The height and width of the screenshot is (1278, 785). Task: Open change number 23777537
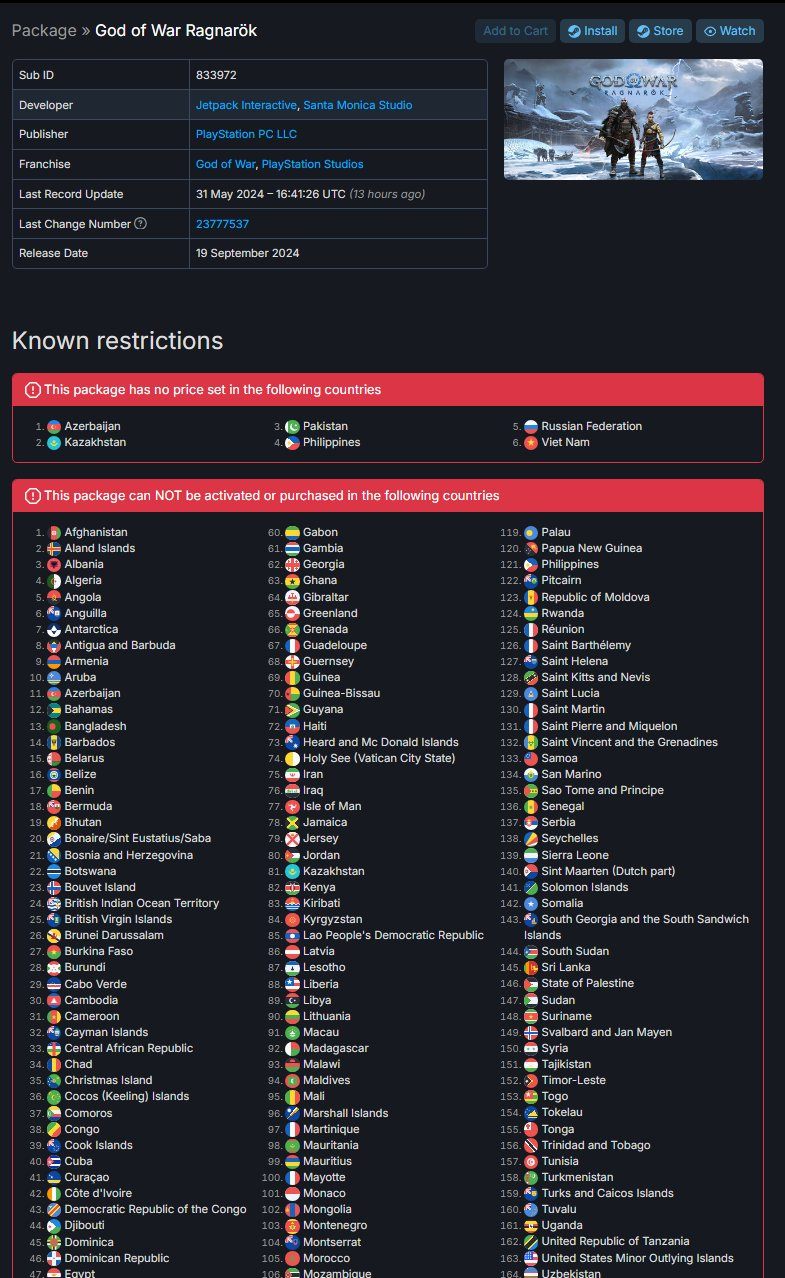222,224
